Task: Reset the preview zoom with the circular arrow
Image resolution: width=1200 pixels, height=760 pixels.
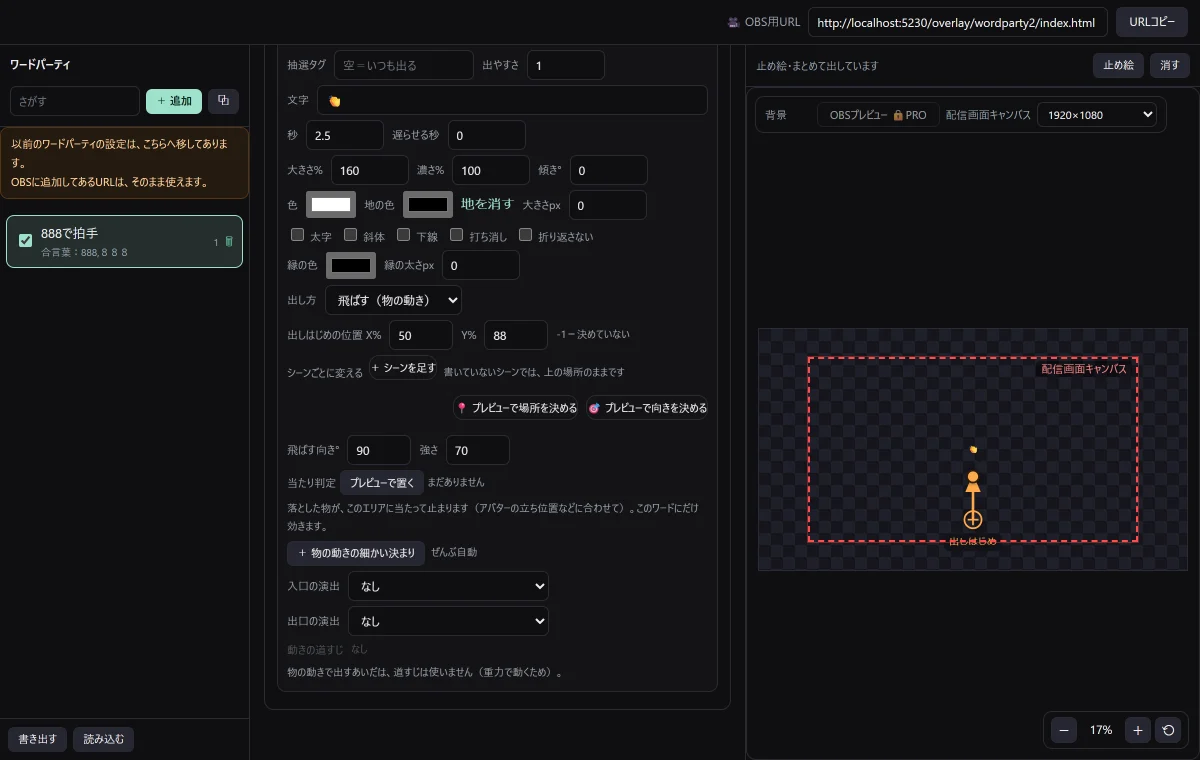Action: click(1167, 730)
